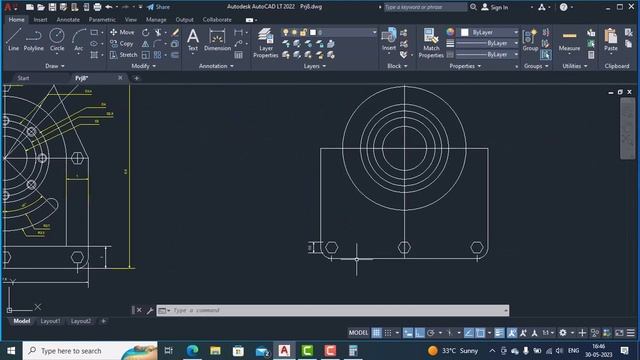Open the View ribbon tab
This screenshot has height=360, width=640.
click(x=131, y=20)
